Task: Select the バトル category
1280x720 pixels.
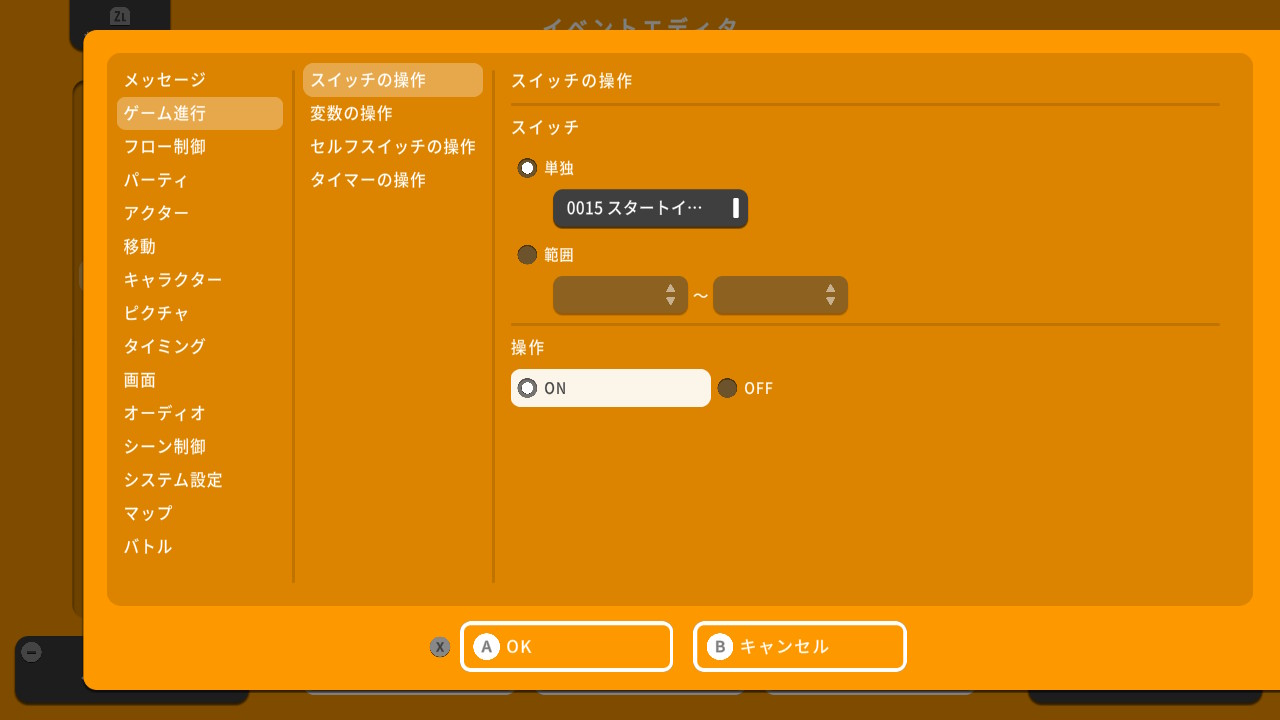Action: click(200, 547)
